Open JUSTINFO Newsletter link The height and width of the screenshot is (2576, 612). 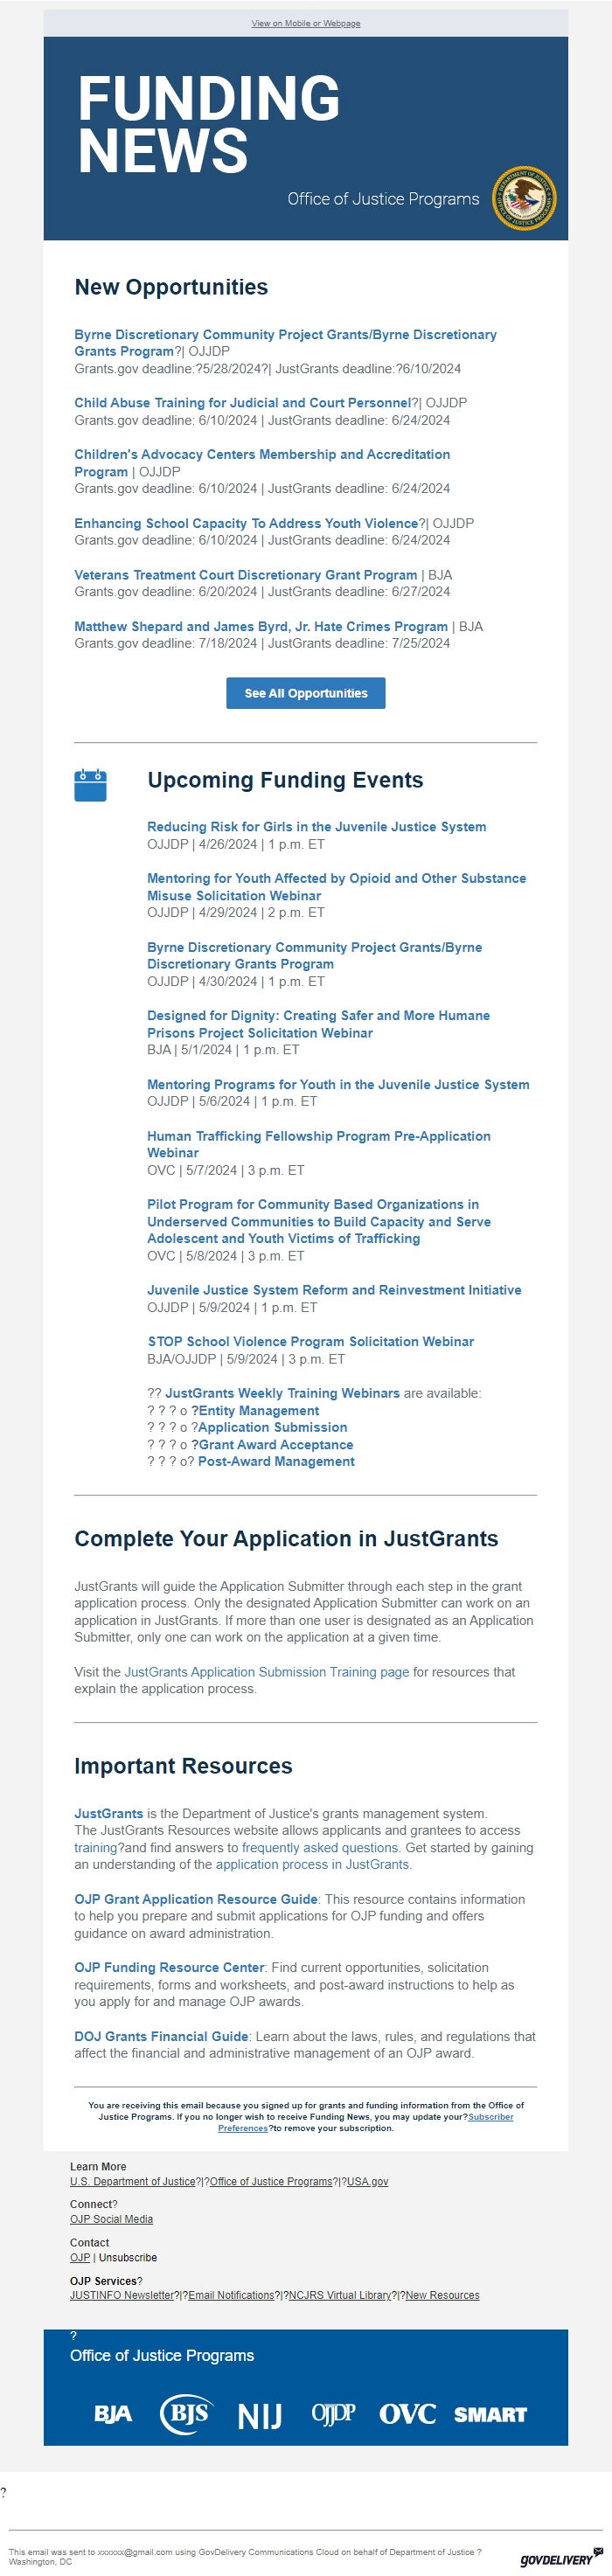coord(122,2295)
